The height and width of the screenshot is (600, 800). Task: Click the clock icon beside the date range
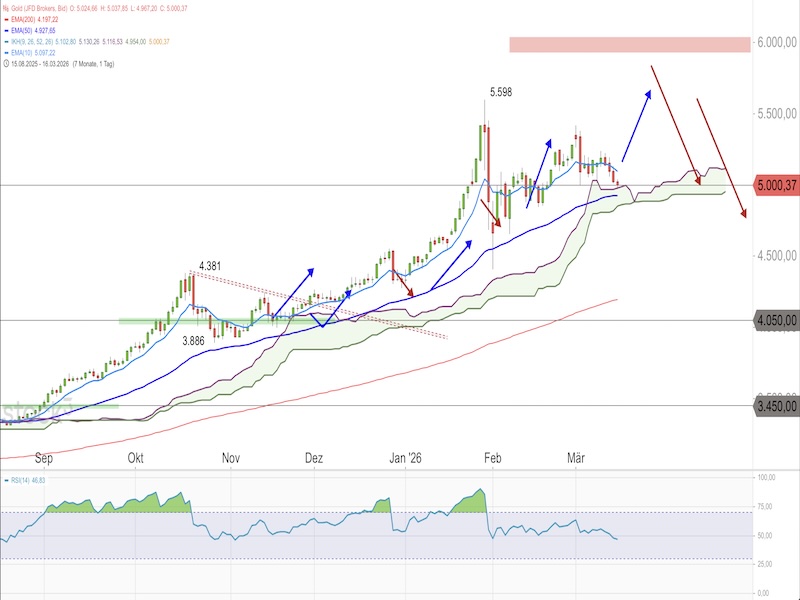[x=6, y=64]
